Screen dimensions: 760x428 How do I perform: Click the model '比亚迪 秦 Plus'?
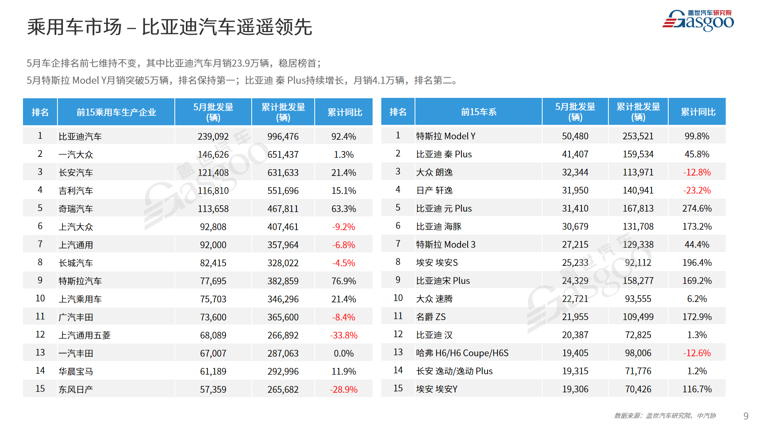point(444,154)
